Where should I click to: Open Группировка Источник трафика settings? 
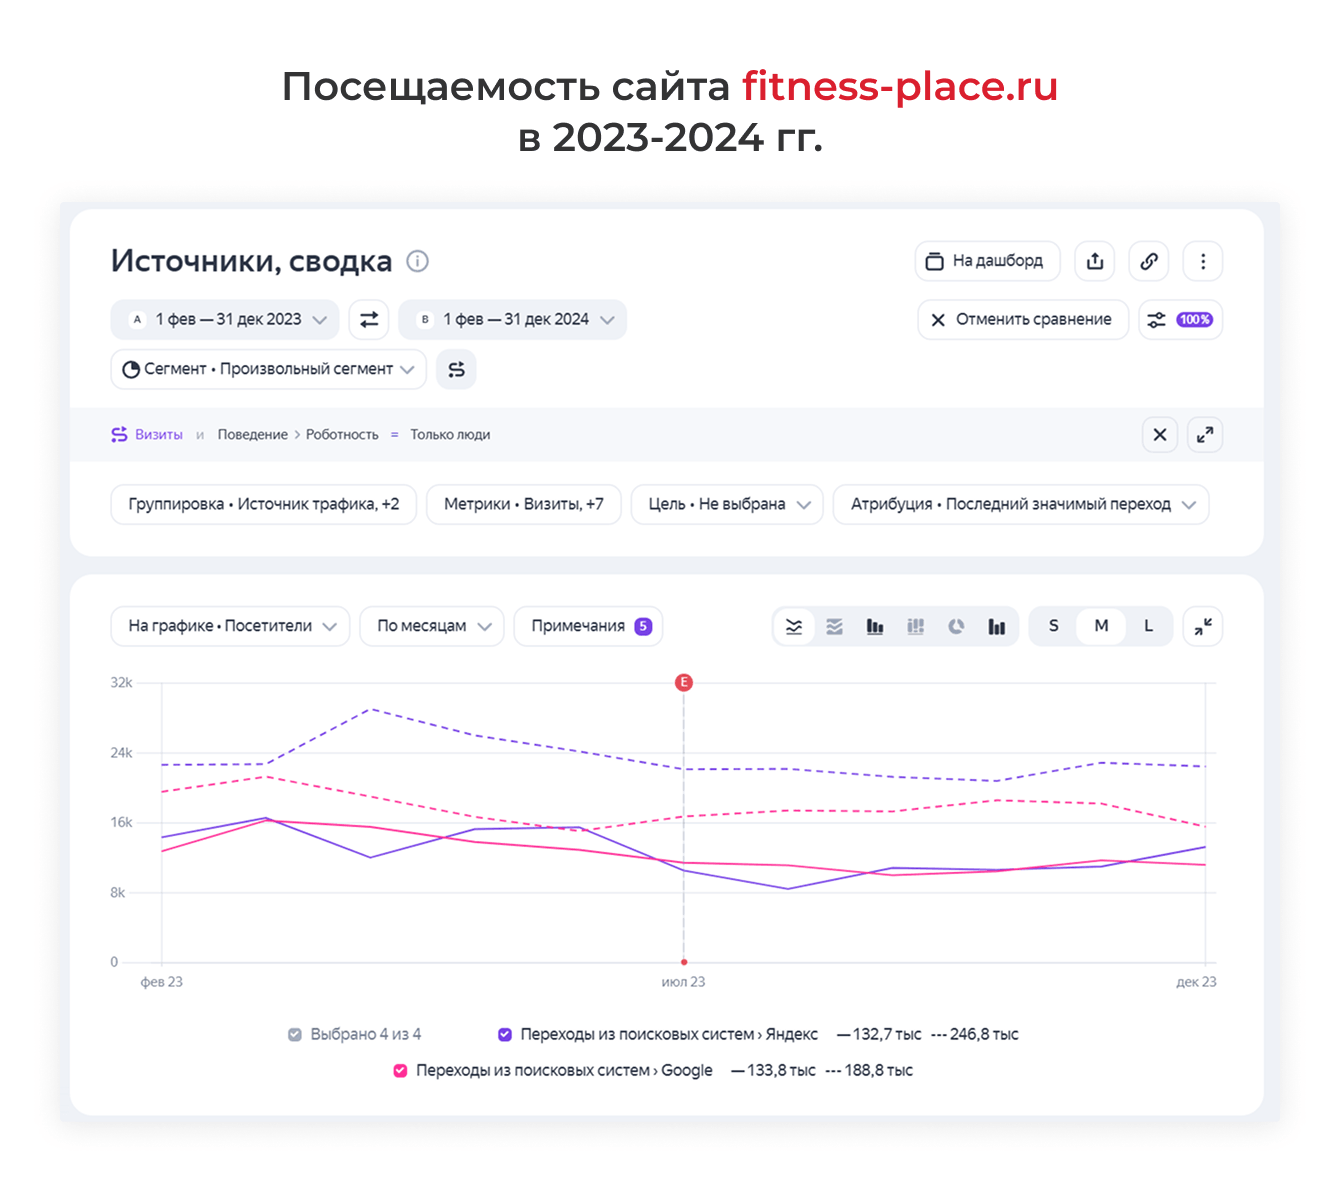click(264, 504)
